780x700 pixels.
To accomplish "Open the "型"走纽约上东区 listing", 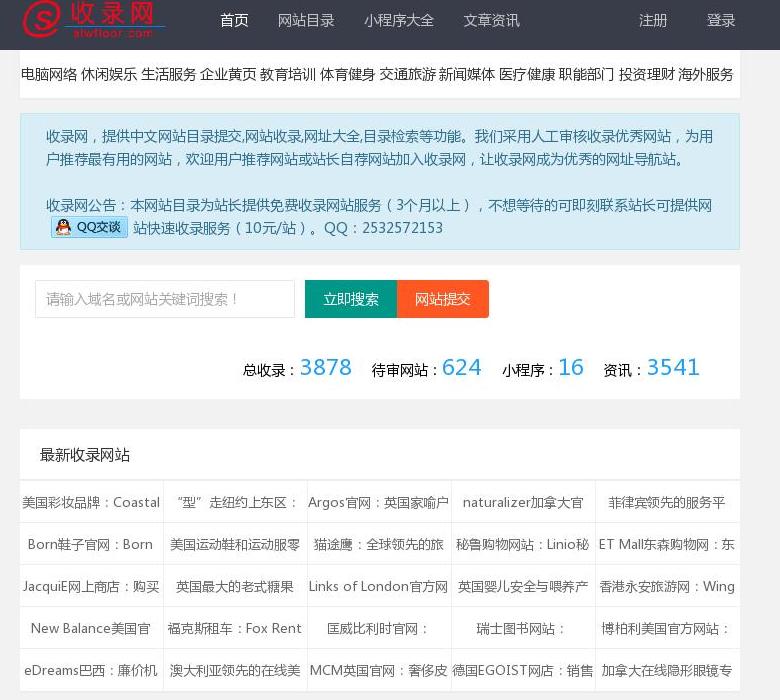I will (x=235, y=502).
